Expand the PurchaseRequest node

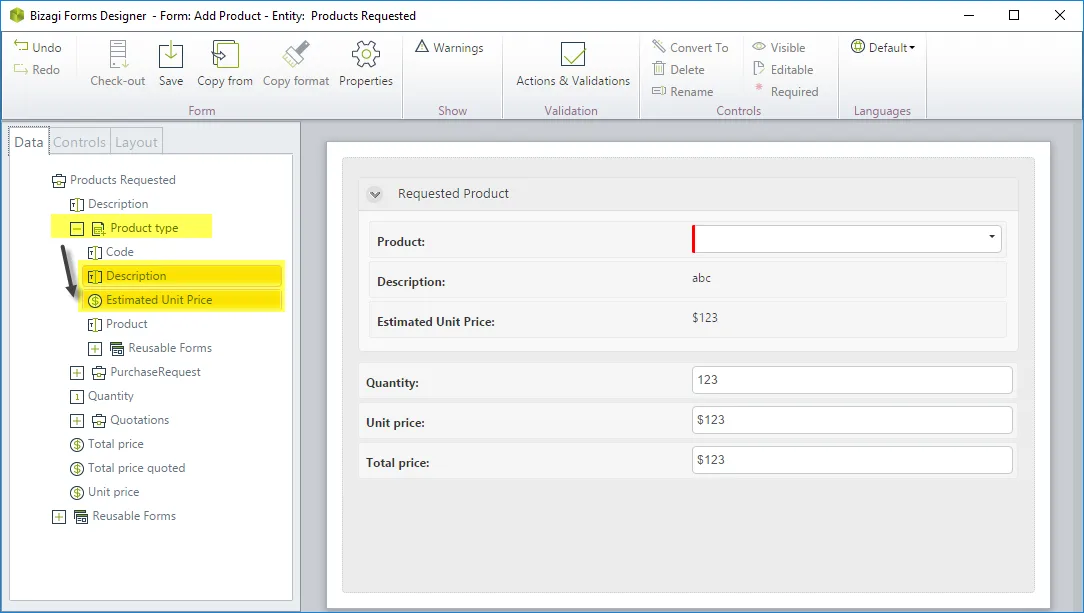(x=77, y=372)
